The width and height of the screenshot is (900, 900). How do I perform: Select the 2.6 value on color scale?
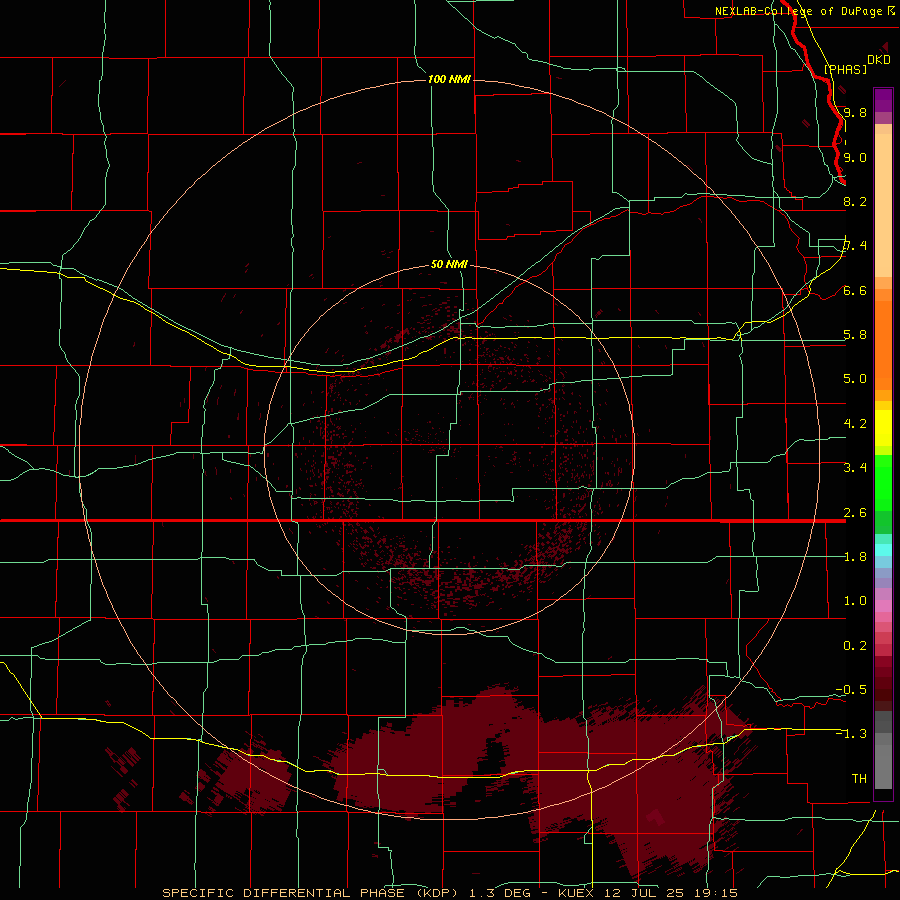[855, 513]
